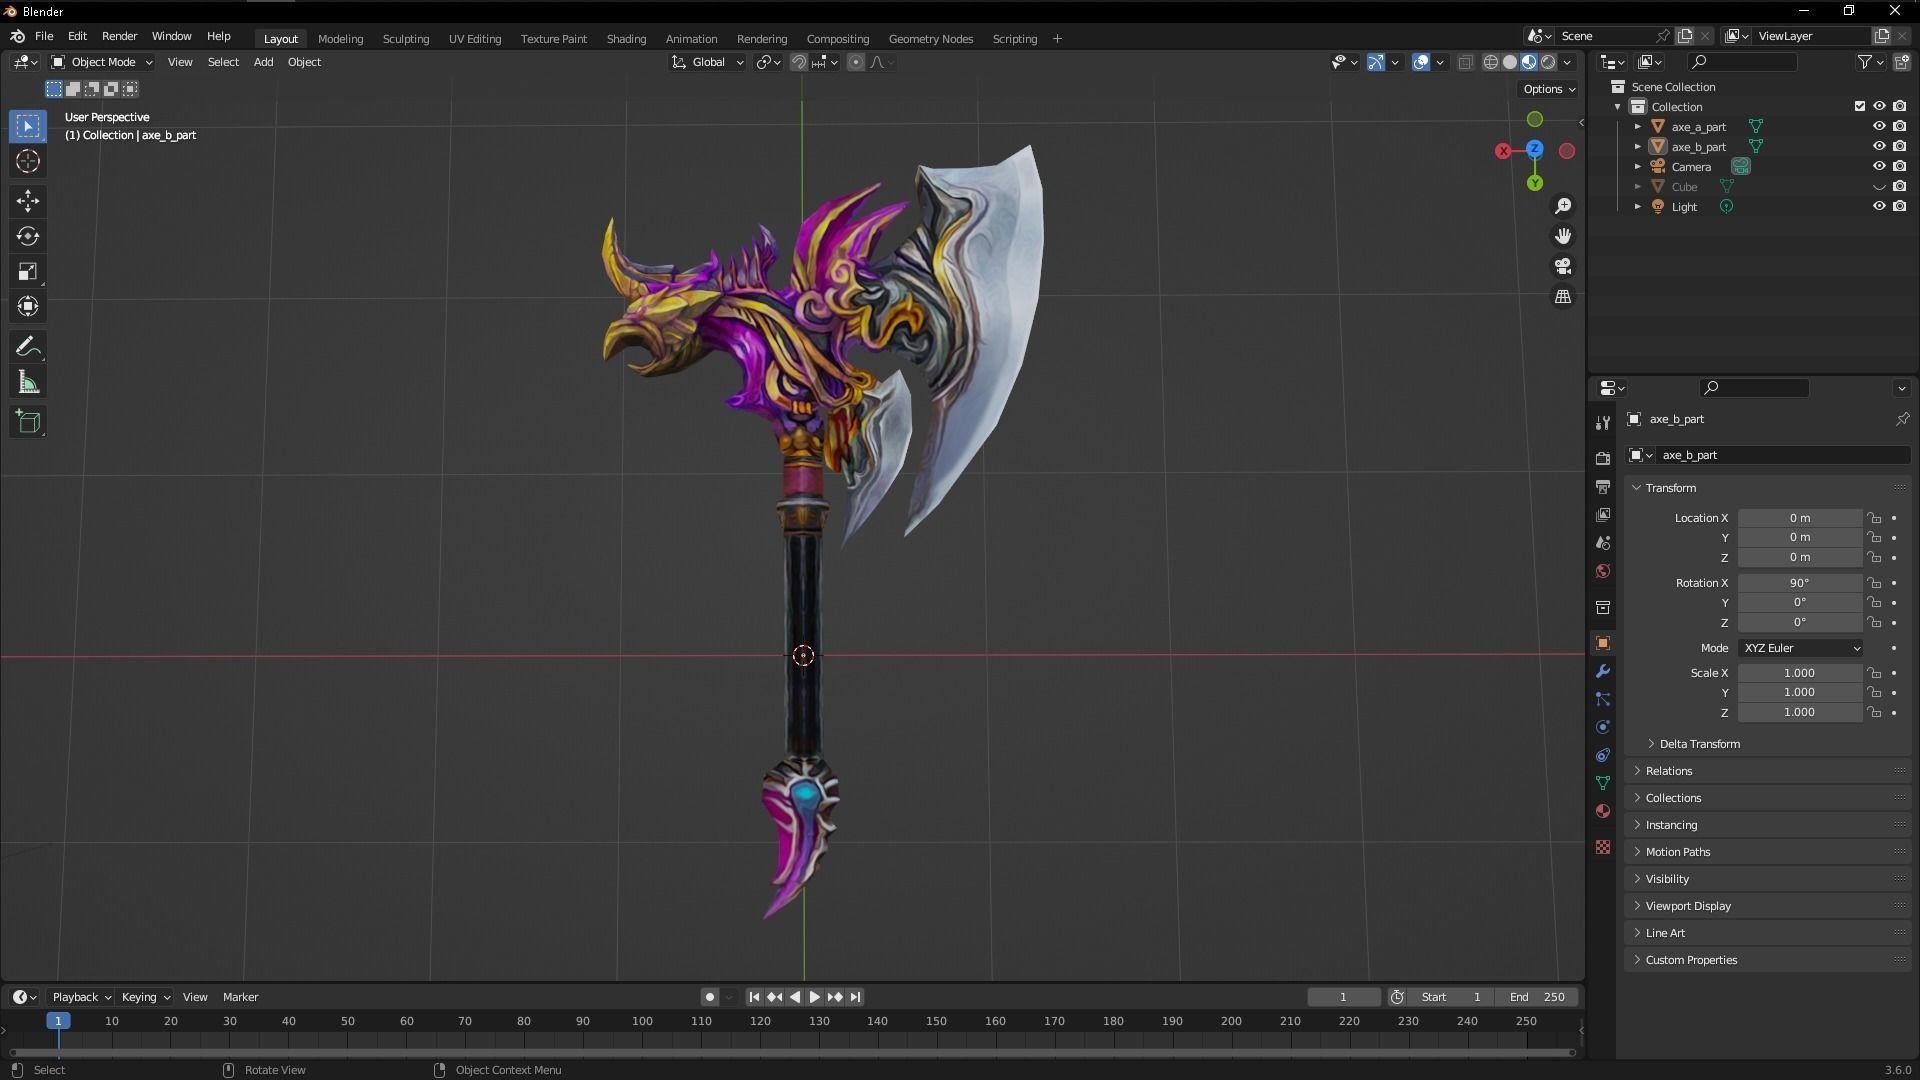This screenshot has width=1920, height=1080.
Task: Toggle Camera viewport visibility eye
Action: coord(1879,166)
